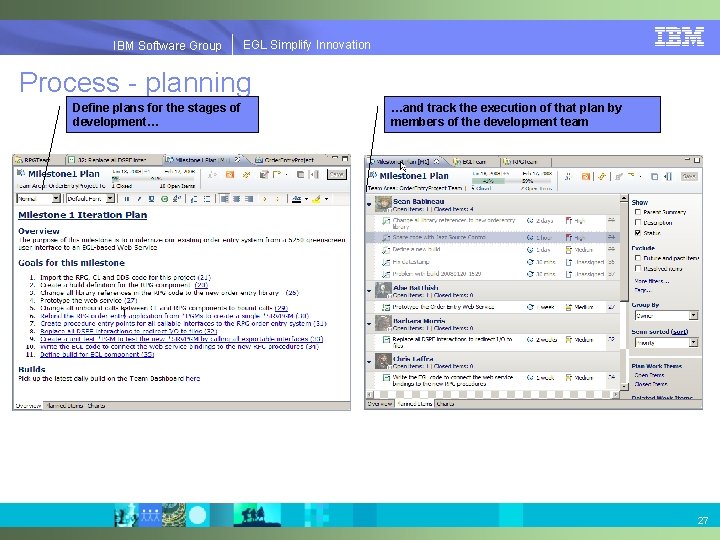Click the orange icon in the left plan header

(230, 174)
